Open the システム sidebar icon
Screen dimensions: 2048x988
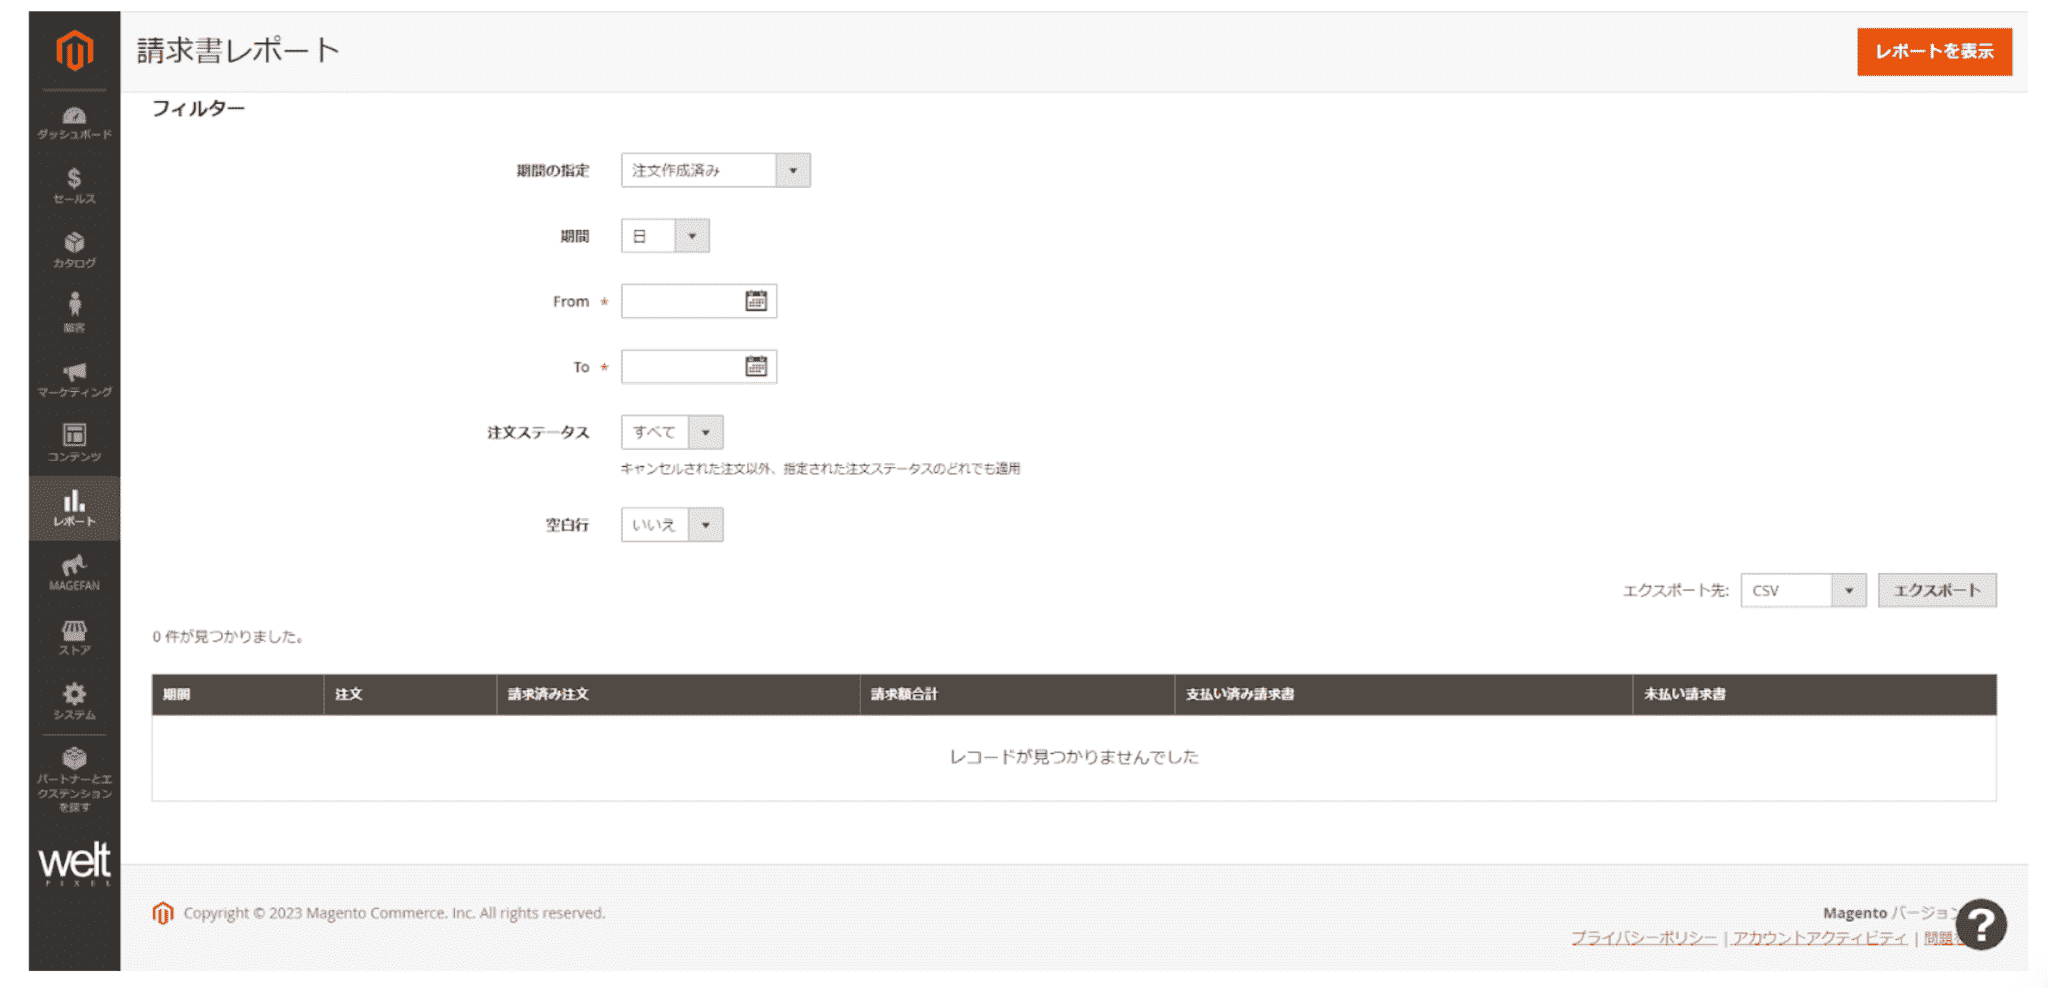point(75,700)
